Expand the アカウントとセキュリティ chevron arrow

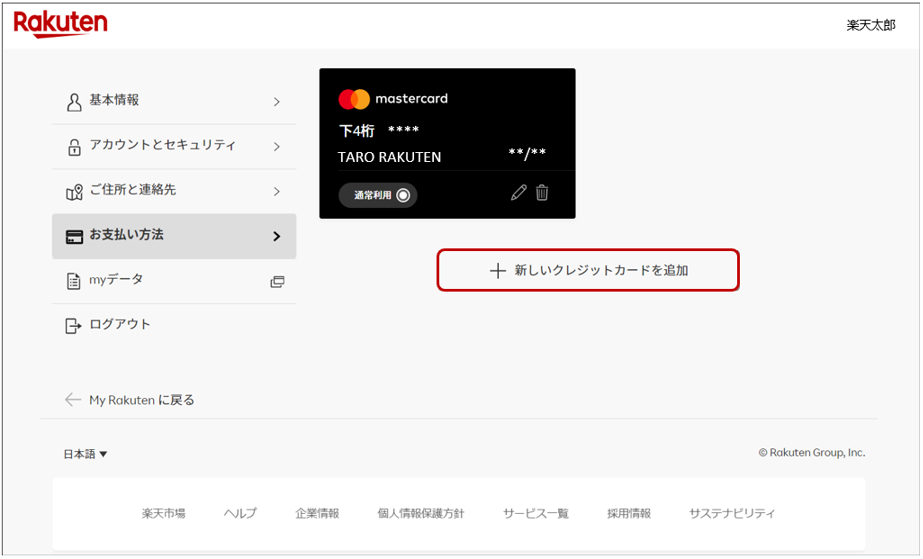pos(277,147)
